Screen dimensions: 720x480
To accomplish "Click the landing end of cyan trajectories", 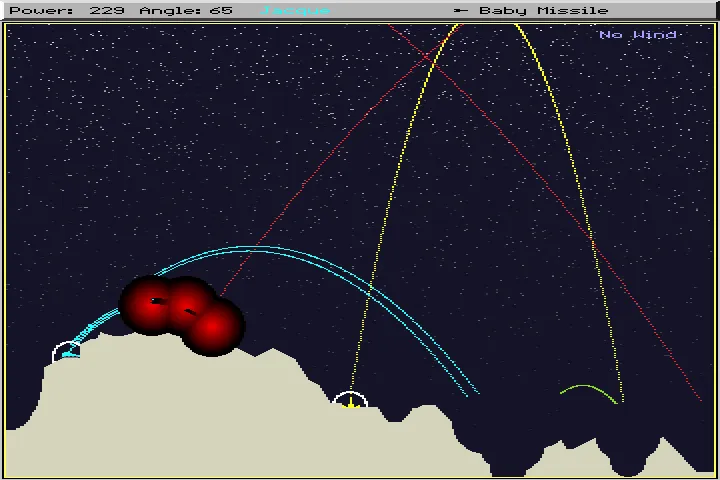I will (472, 392).
